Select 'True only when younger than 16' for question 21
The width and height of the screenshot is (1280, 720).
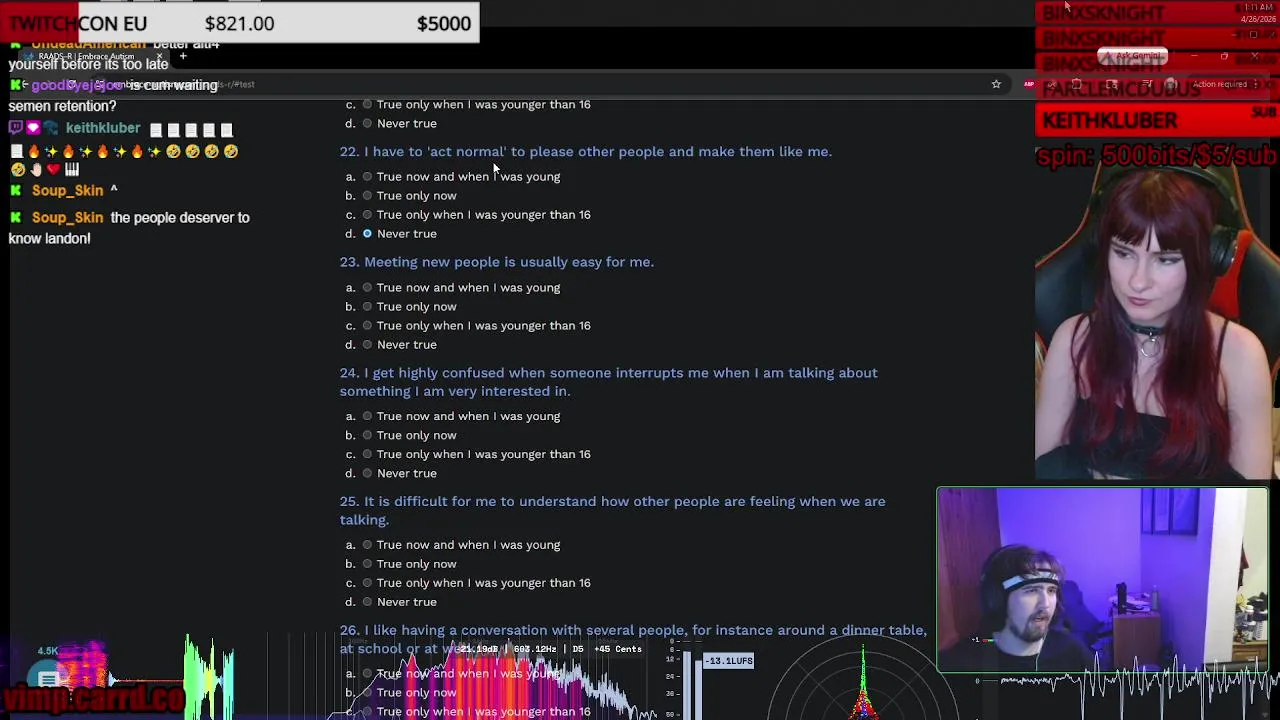tap(367, 104)
